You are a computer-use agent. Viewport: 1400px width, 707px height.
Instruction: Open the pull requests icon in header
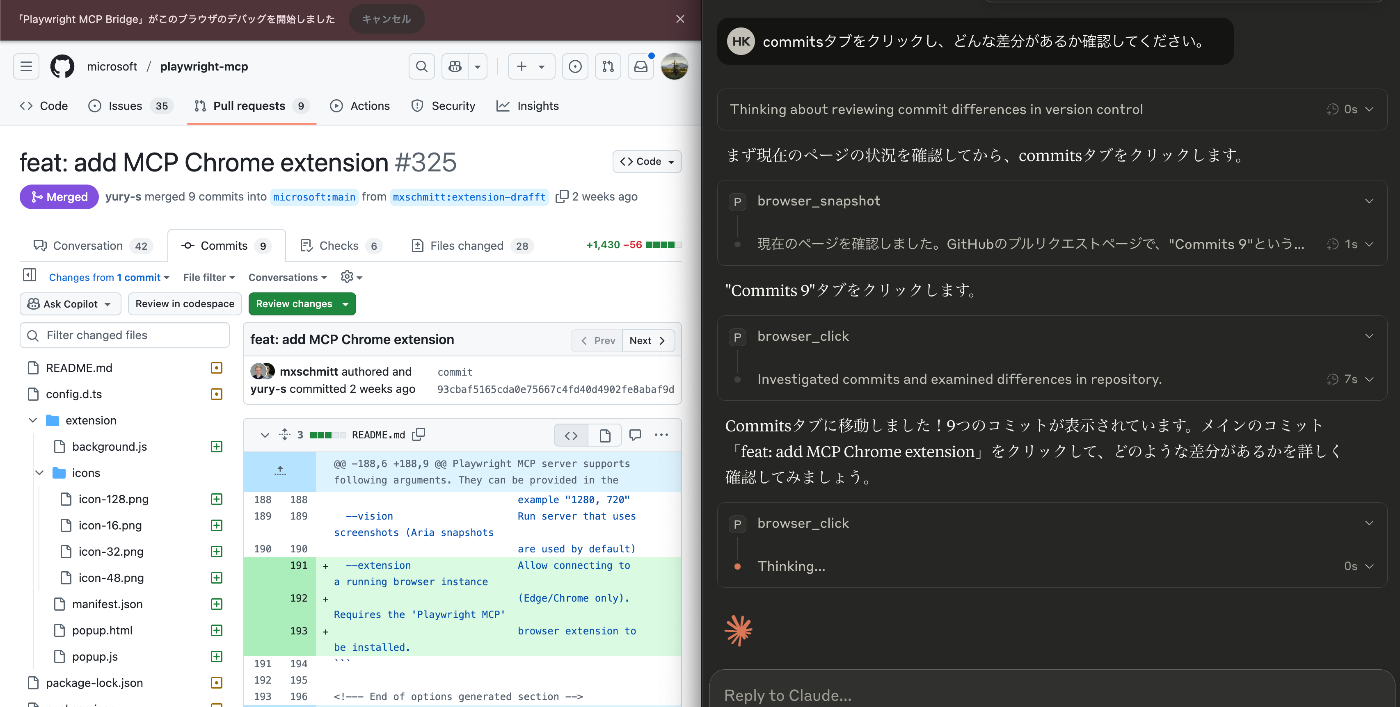(607, 67)
